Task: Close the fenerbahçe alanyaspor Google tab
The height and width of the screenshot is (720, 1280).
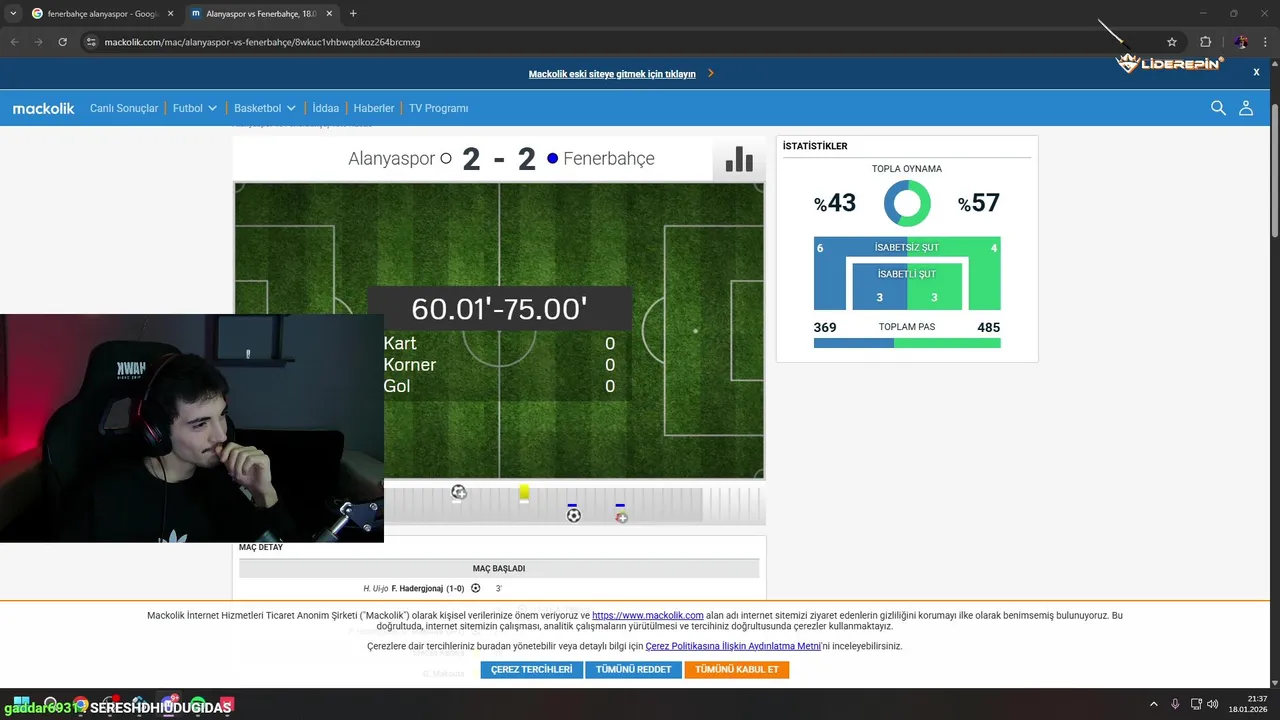Action: pos(170,14)
